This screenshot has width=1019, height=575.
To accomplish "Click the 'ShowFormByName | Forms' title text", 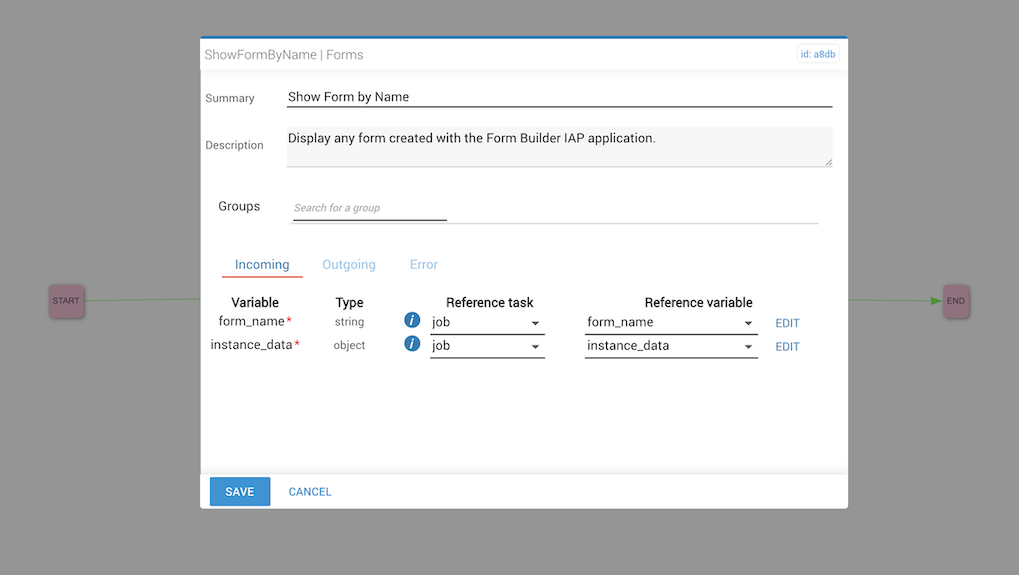I will 284,55.
